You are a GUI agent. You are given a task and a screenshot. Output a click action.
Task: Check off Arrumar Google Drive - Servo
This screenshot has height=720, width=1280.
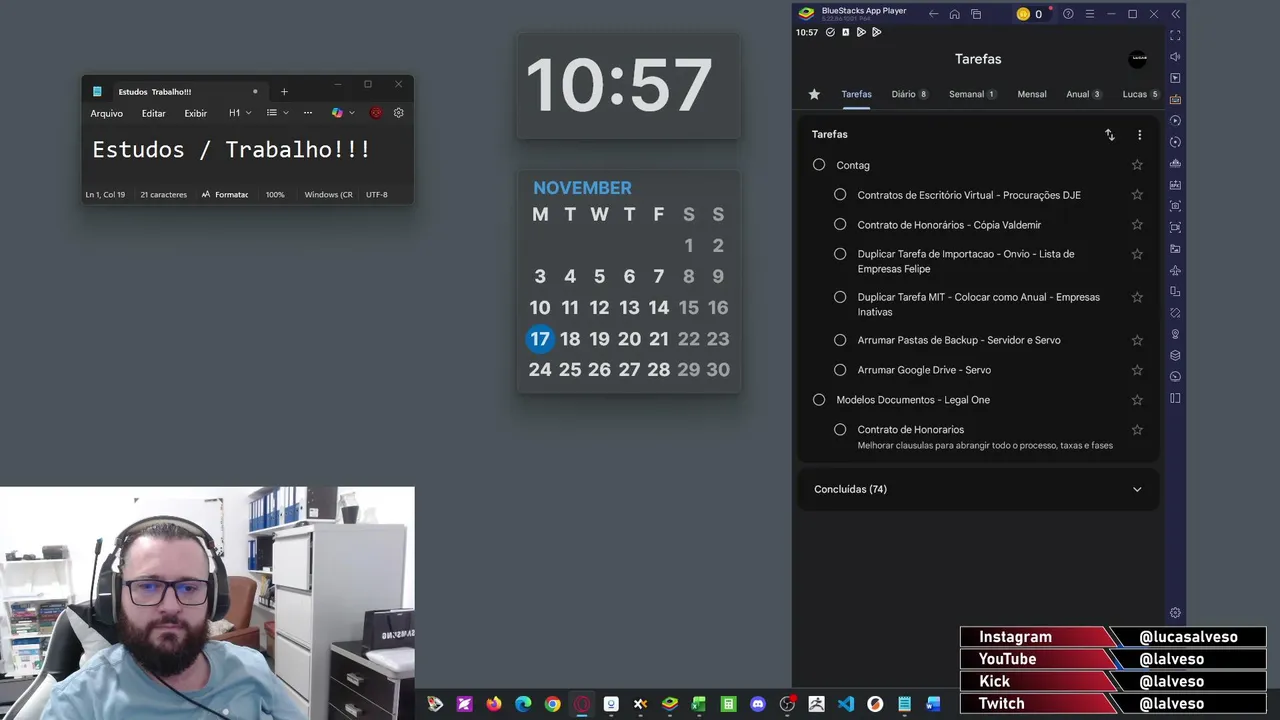pyautogui.click(x=840, y=370)
